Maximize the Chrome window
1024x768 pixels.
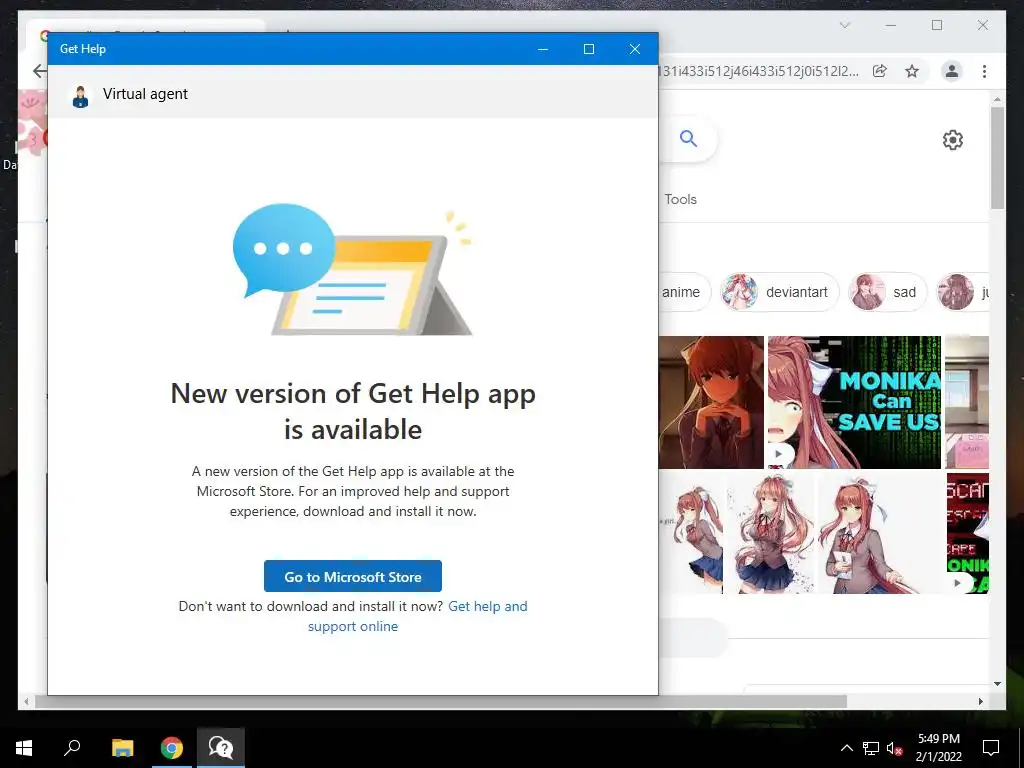pos(936,25)
